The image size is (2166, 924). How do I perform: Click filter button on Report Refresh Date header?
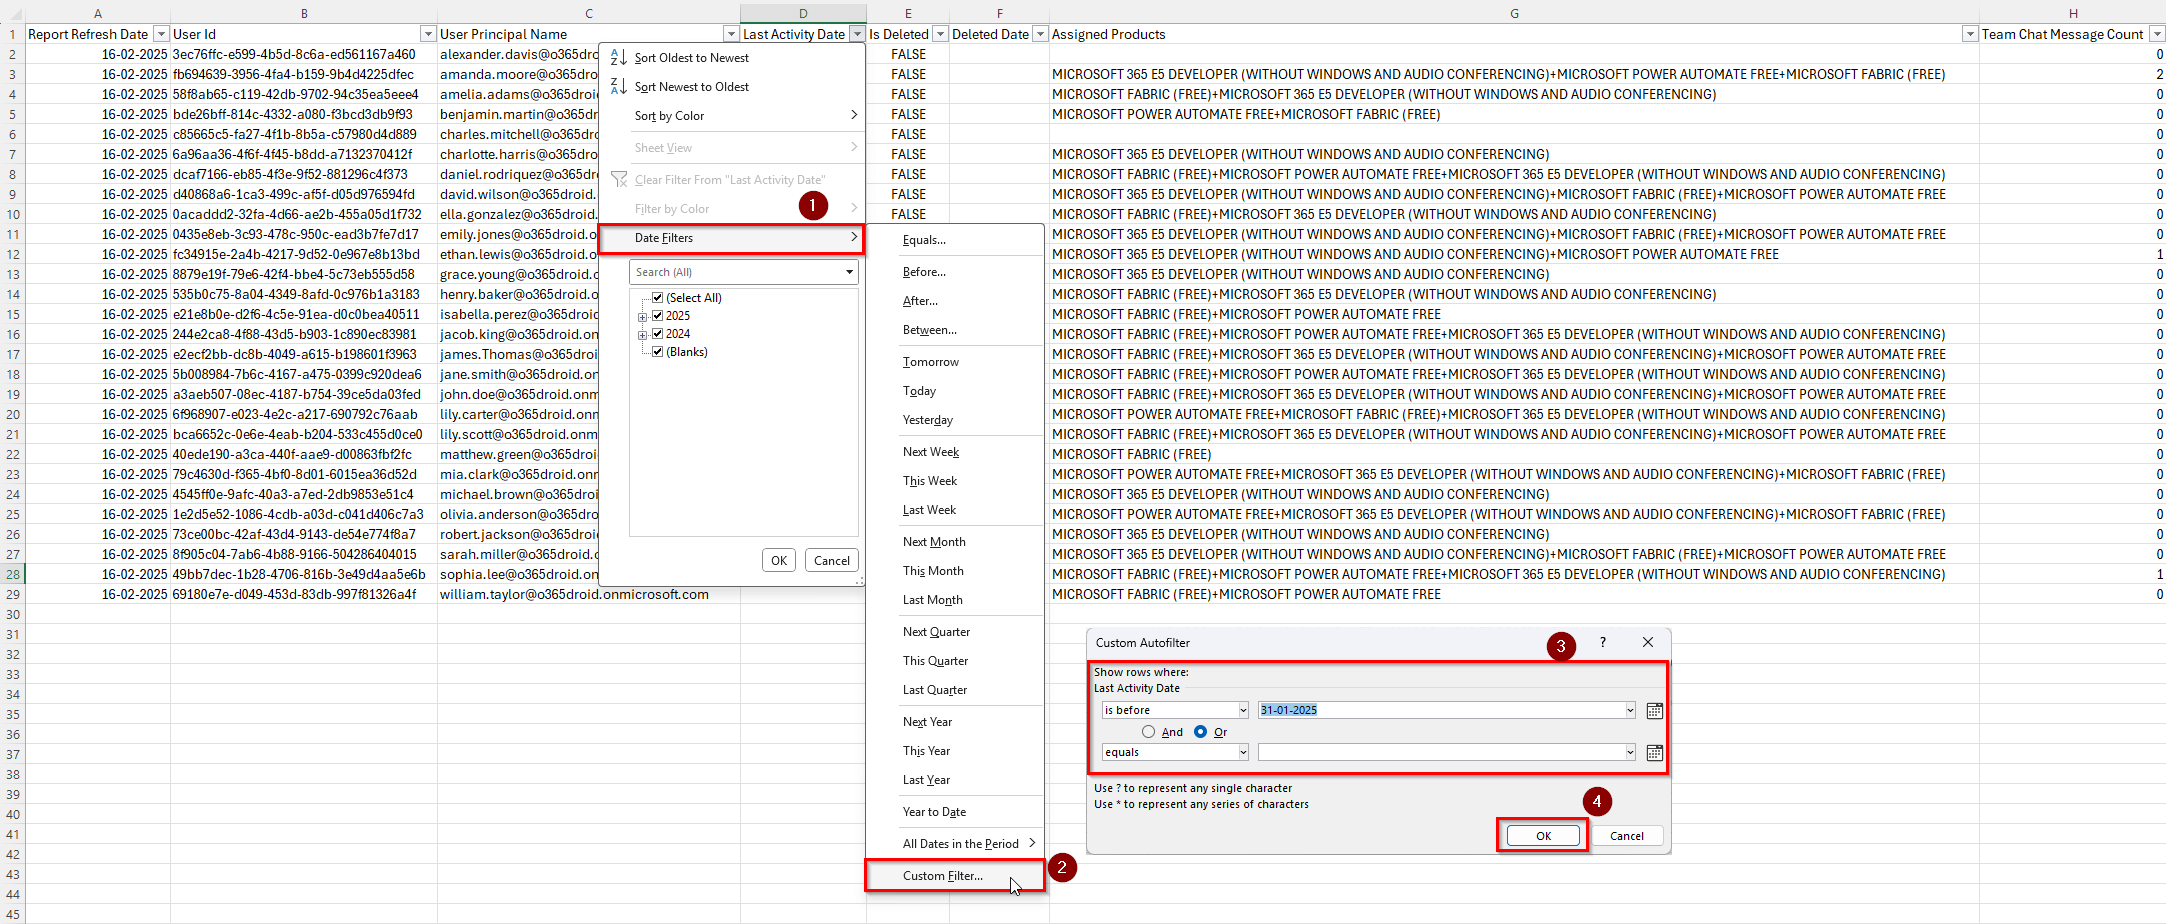pyautogui.click(x=160, y=33)
